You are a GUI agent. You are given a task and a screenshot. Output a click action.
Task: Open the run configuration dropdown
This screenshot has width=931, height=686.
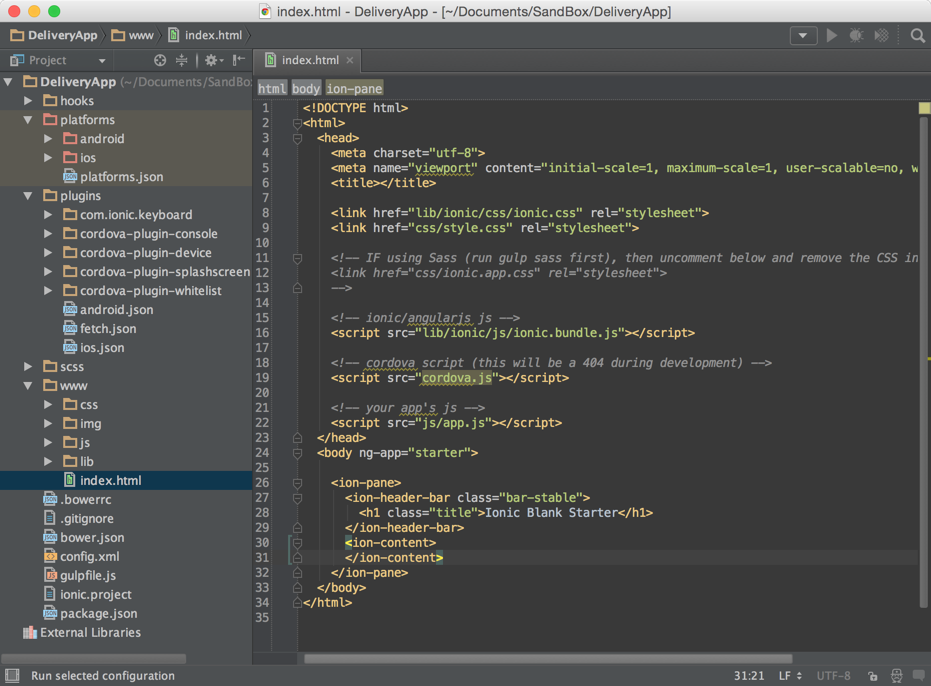803,36
